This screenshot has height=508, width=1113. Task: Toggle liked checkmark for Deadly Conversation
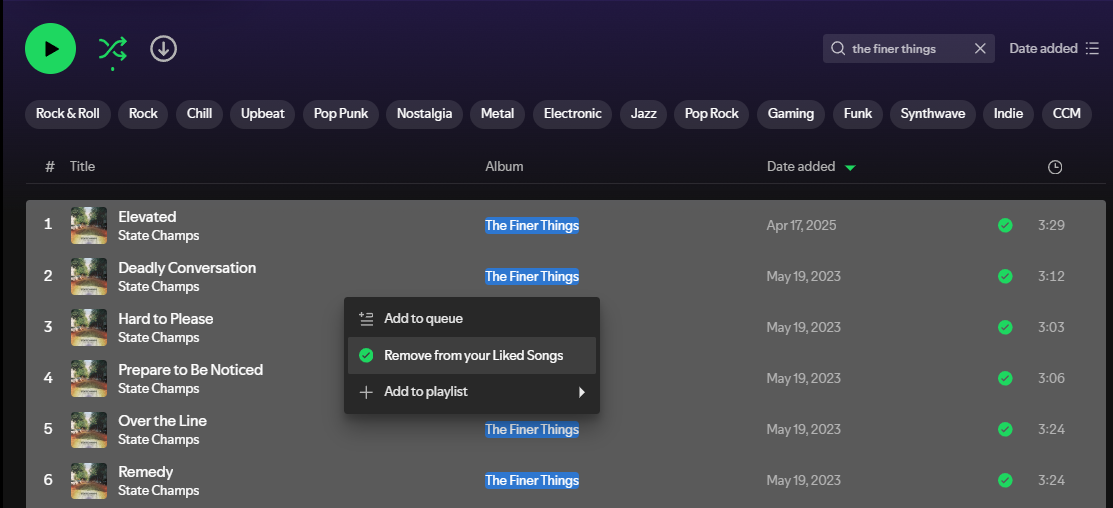(1005, 276)
